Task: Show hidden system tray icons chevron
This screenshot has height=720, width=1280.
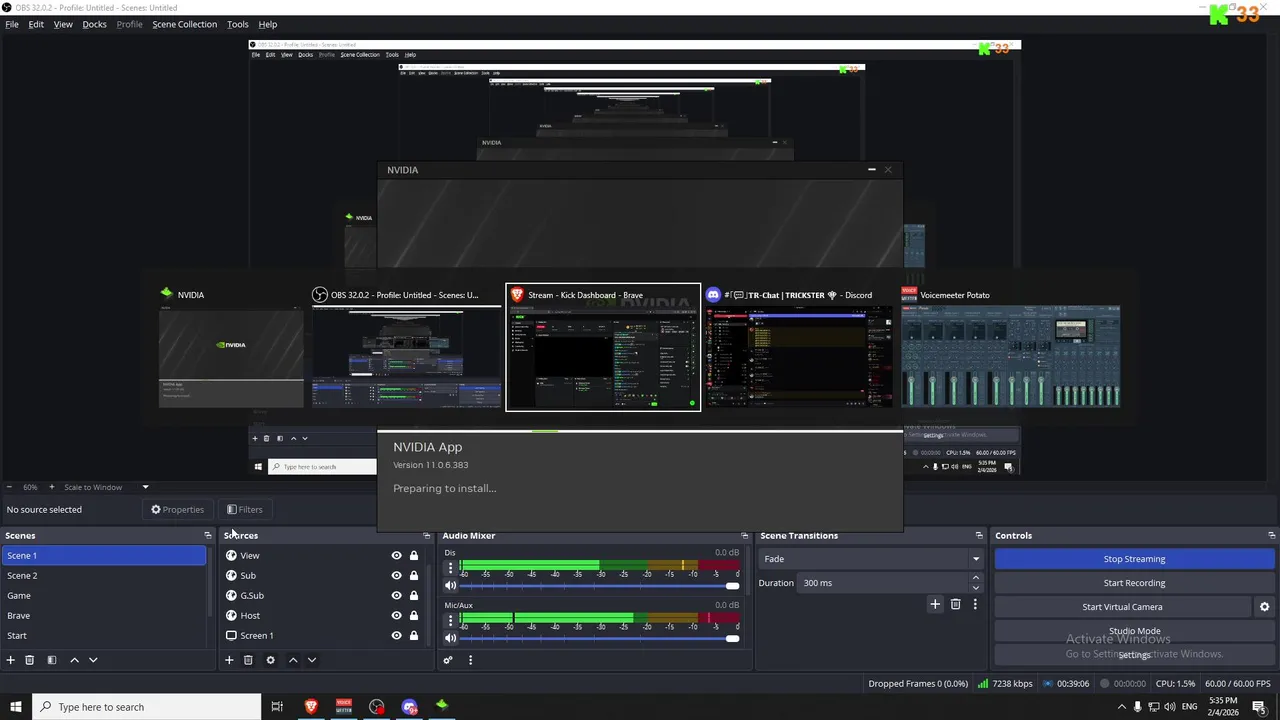Action: pyautogui.click(x=1121, y=707)
